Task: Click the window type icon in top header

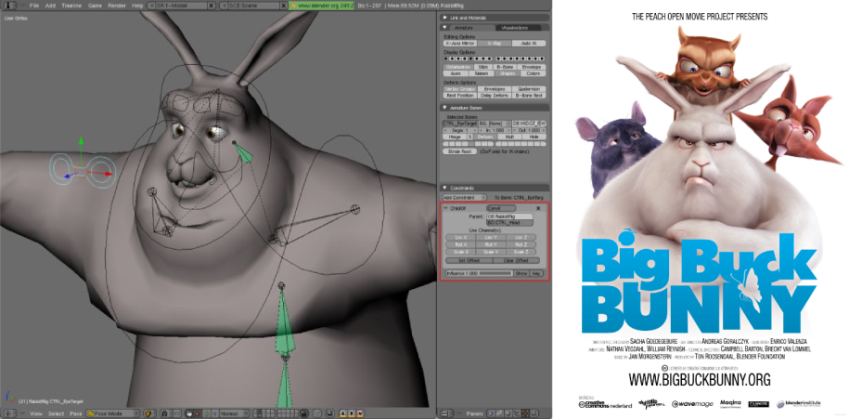Action: (x=11, y=5)
